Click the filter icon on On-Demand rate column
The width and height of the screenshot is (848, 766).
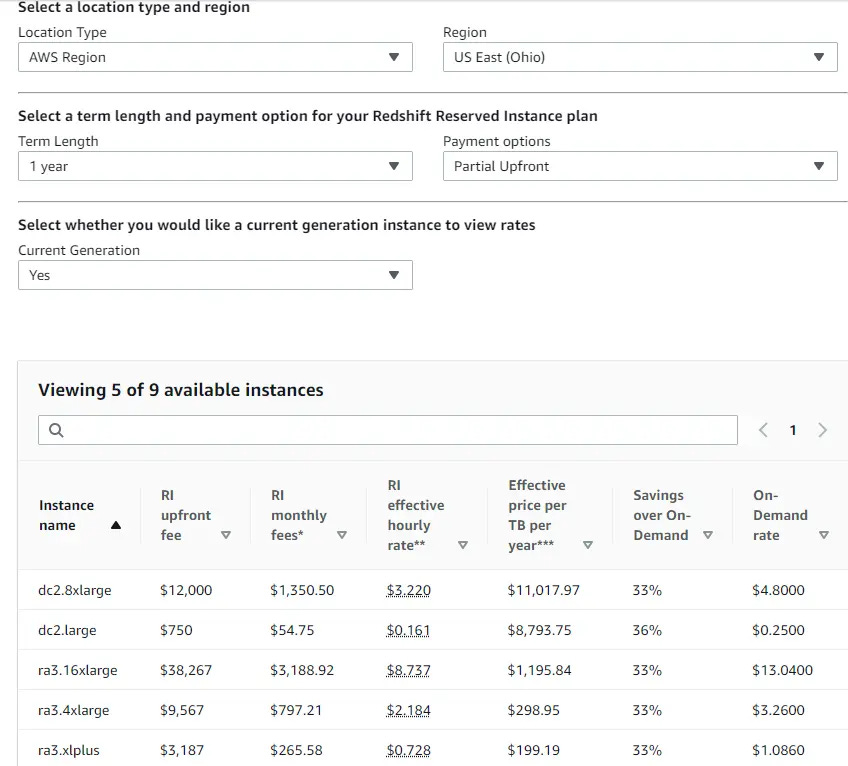[x=822, y=535]
